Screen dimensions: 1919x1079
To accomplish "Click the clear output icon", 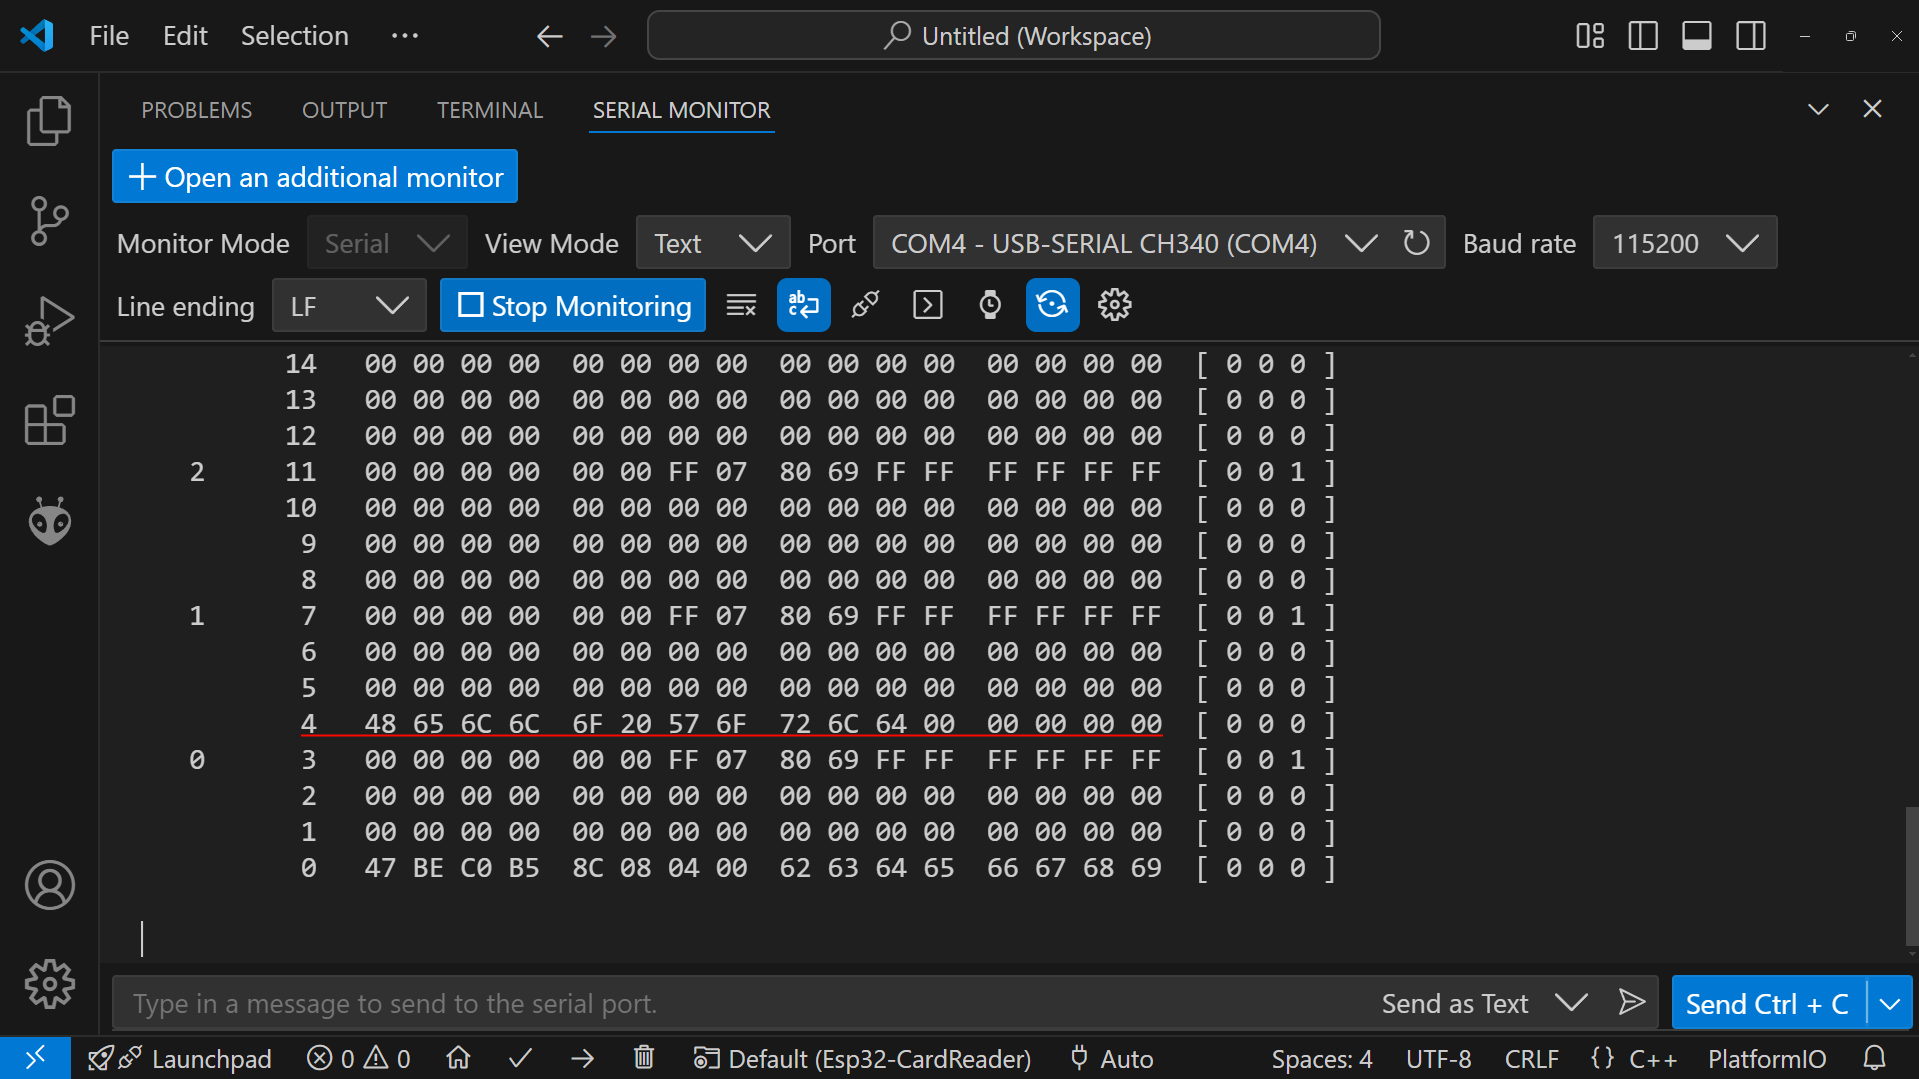I will coord(741,305).
